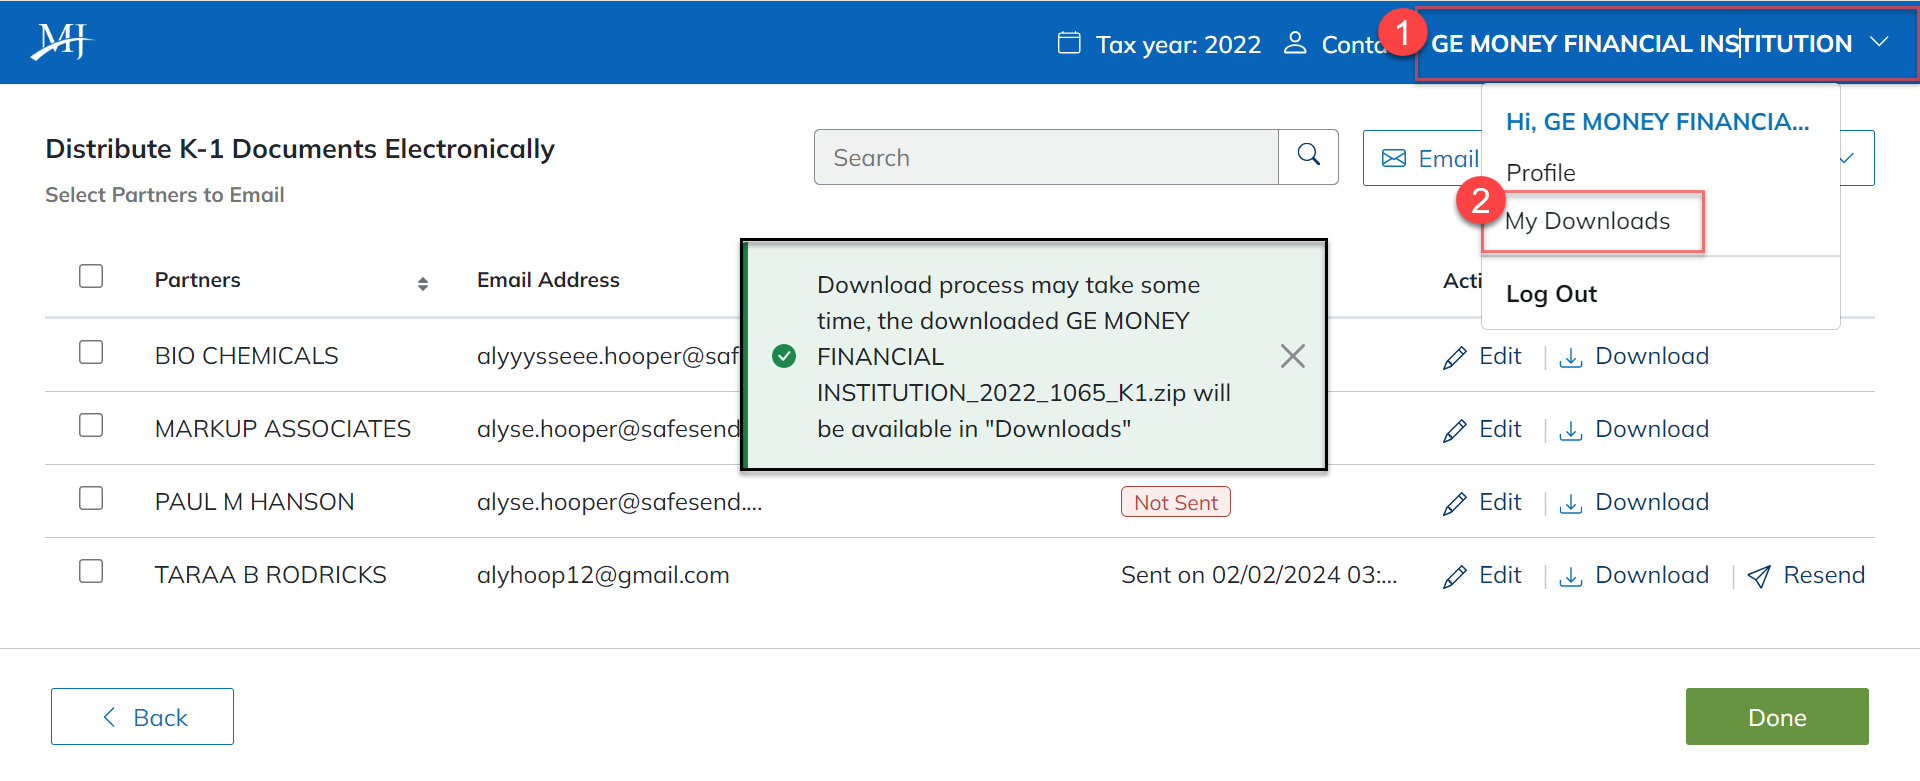Image resolution: width=1920 pixels, height=781 pixels.
Task: Click Download link for MARKUP ASSOCIATES
Action: 1652,429
